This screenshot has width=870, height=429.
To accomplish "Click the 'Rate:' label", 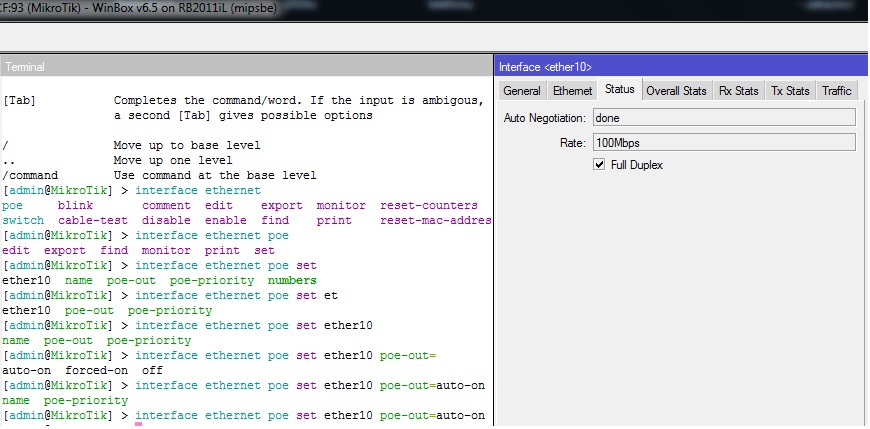I will click(573, 143).
